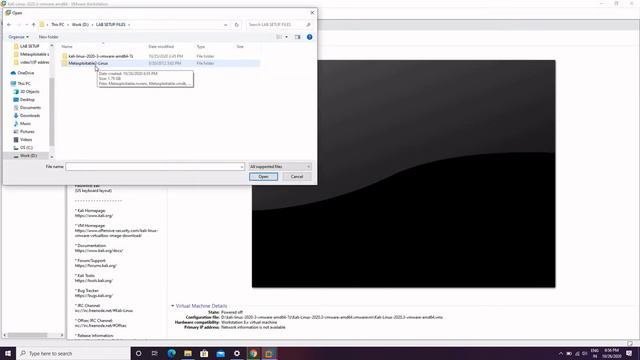This screenshot has width=640, height=360.
Task: Open Bug Tracker link in VMware
Action: point(94,296)
